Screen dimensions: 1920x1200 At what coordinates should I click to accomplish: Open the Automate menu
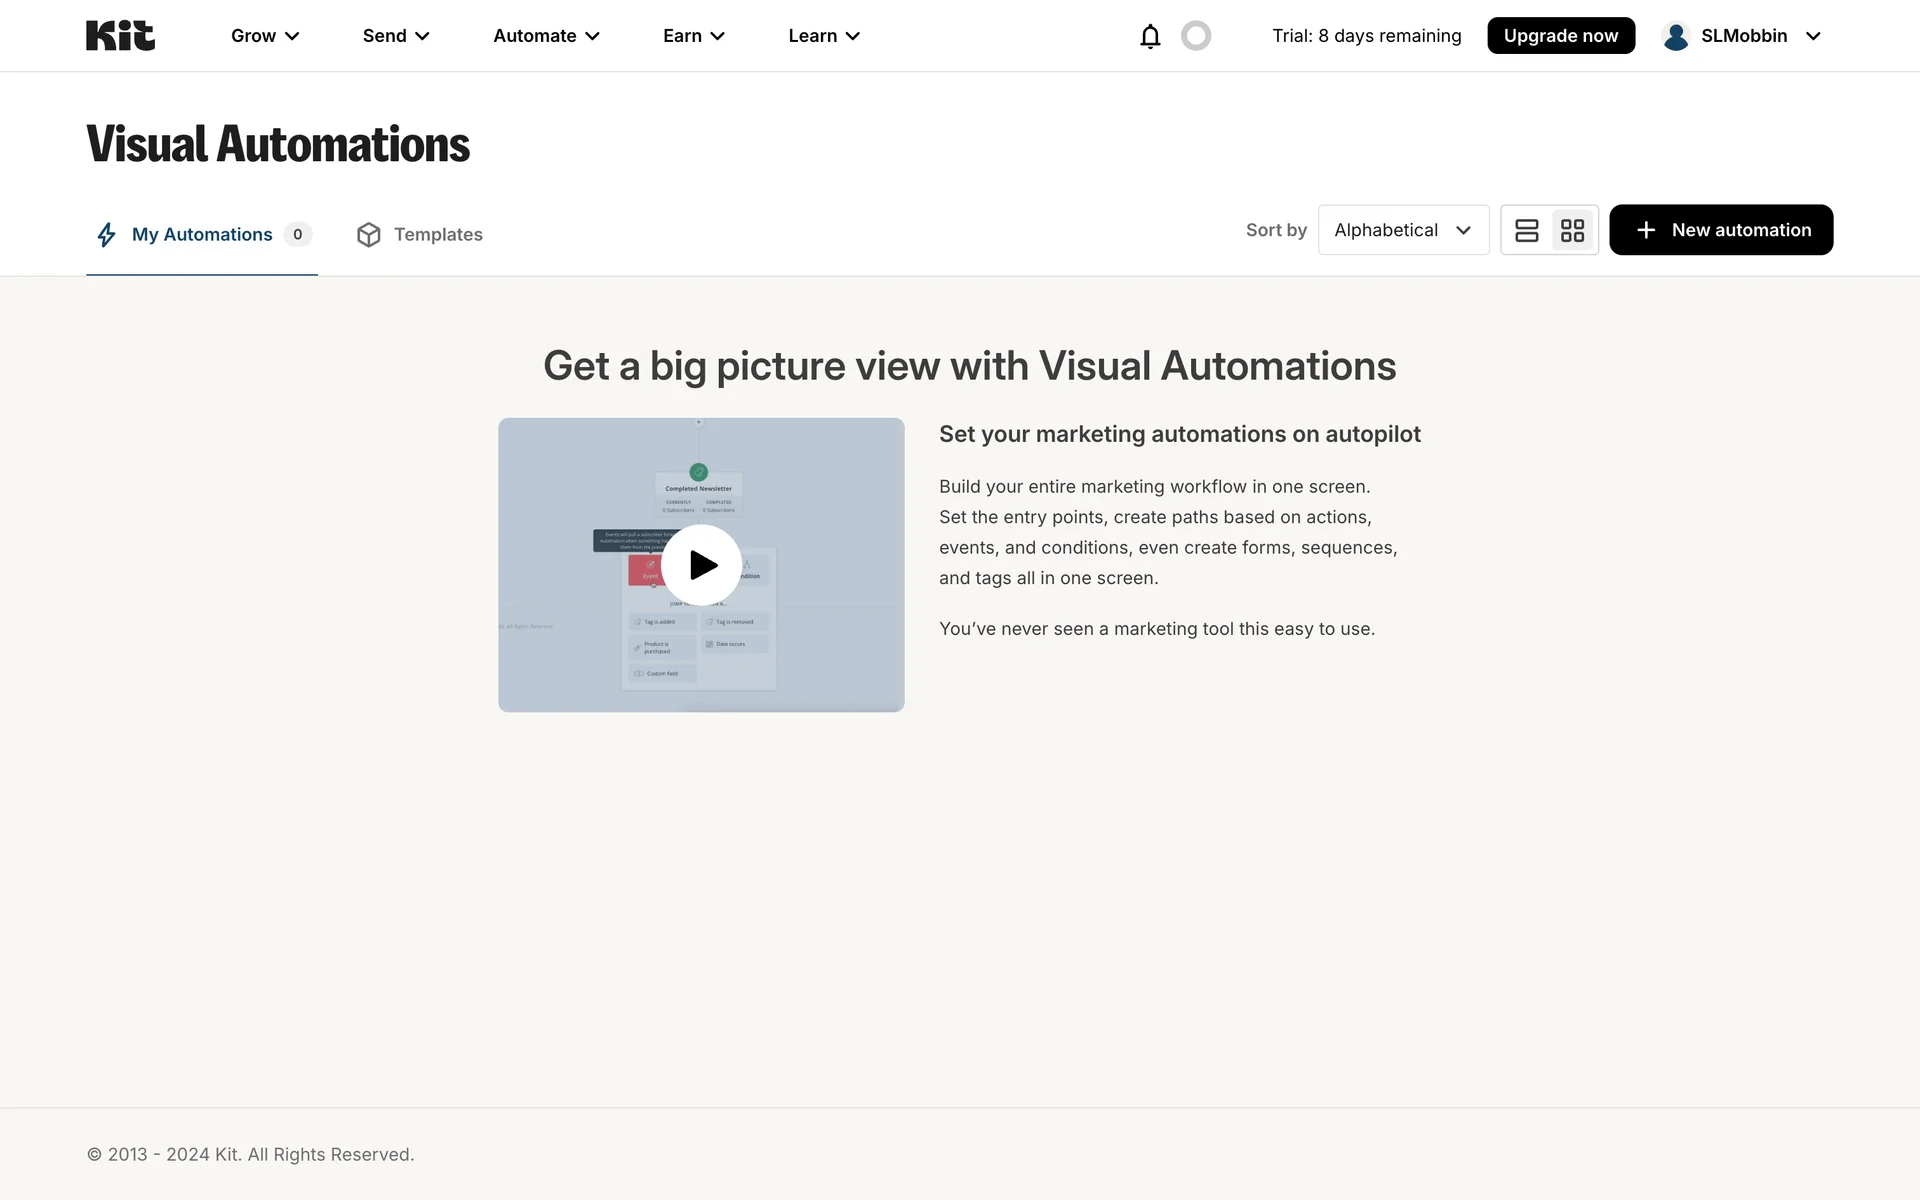pyautogui.click(x=546, y=36)
